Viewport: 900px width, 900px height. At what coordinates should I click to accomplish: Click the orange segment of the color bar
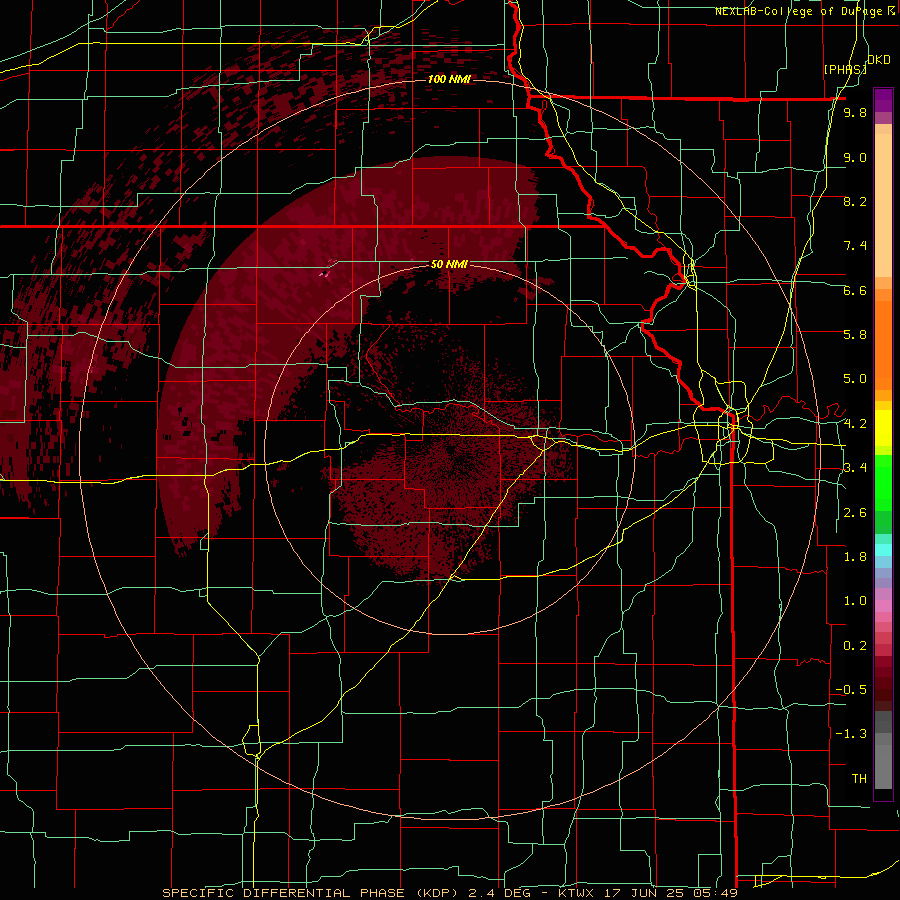[x=883, y=346]
